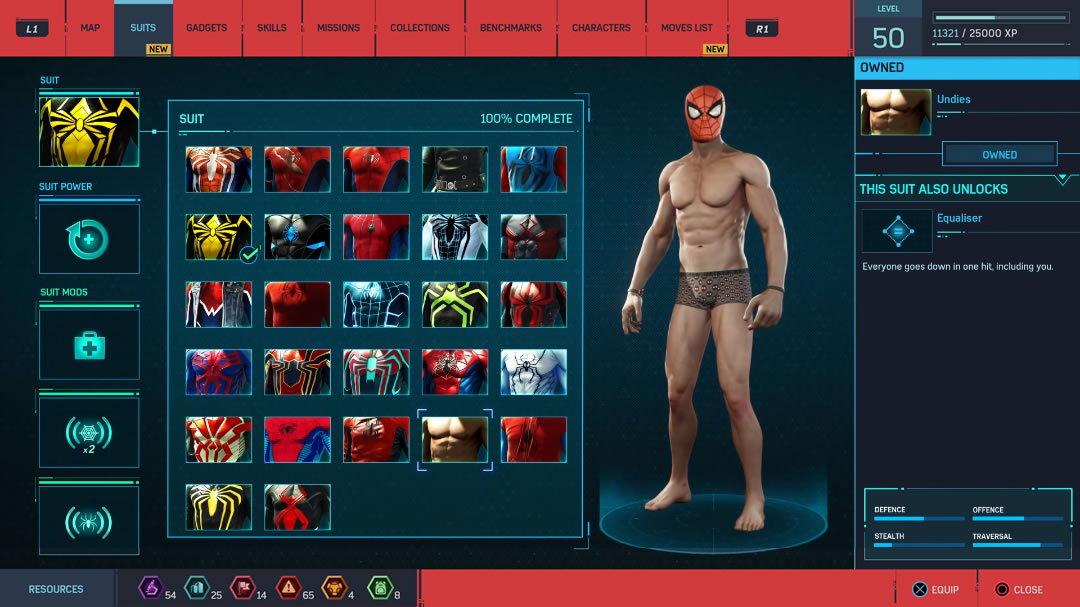Viewport: 1080px width, 607px height.
Task: Select the black suit with blue lights
Action: tap(298, 237)
